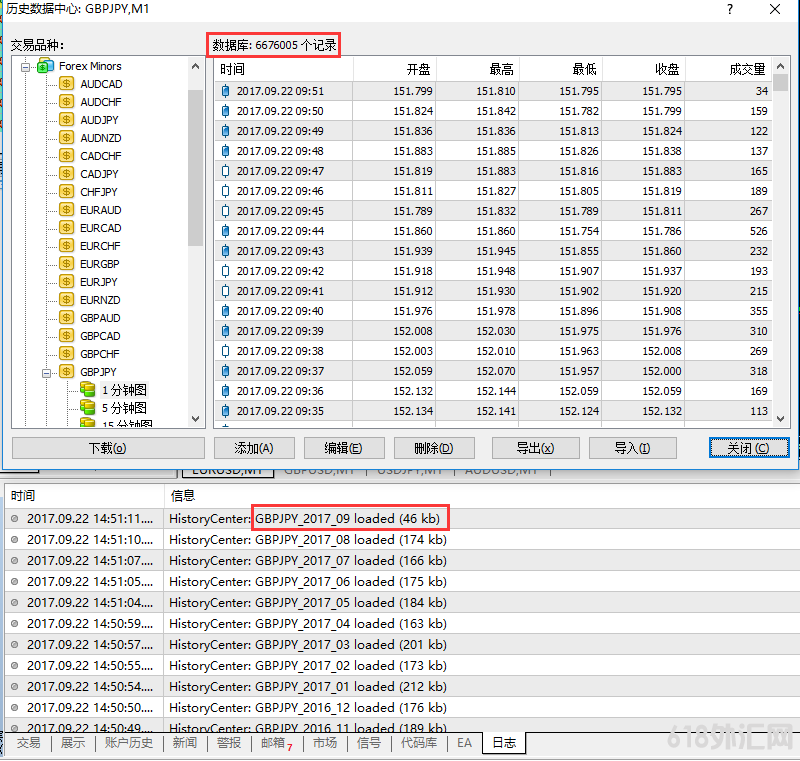Select the EURJPY symbol in tree
Screen dimensions: 800x761
click(98, 282)
